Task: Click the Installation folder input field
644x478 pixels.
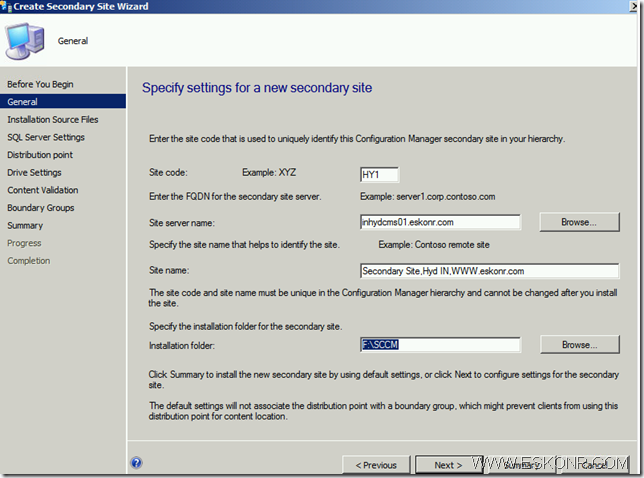Action: pos(440,345)
